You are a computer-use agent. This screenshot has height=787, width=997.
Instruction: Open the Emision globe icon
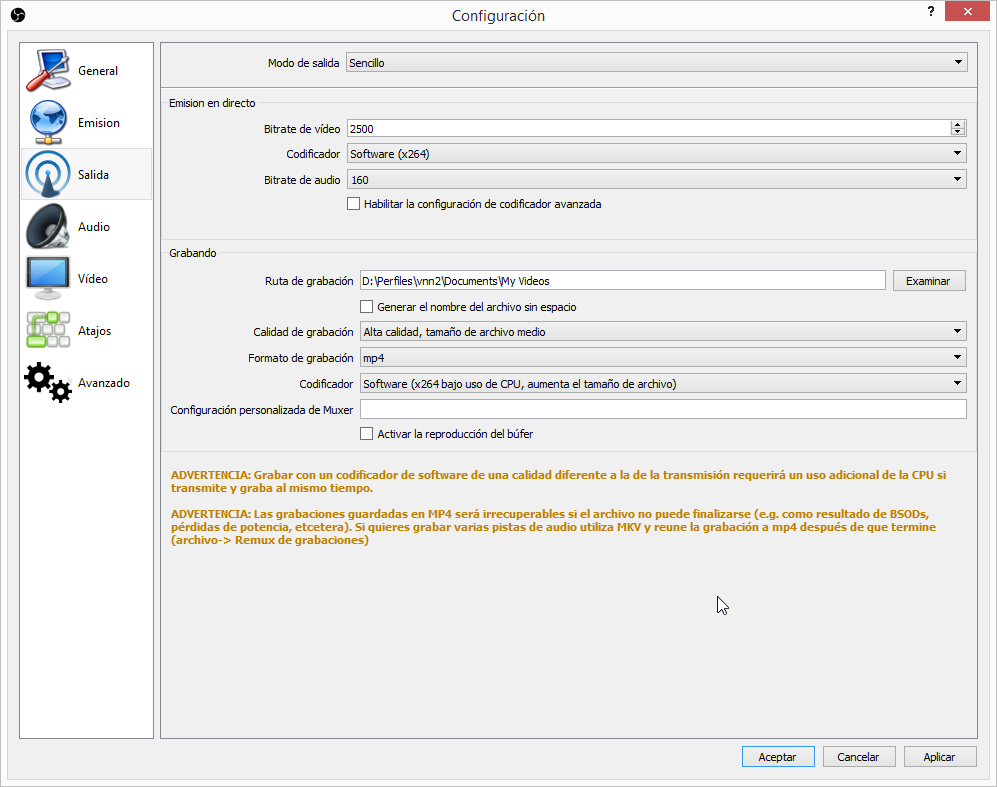pos(47,123)
